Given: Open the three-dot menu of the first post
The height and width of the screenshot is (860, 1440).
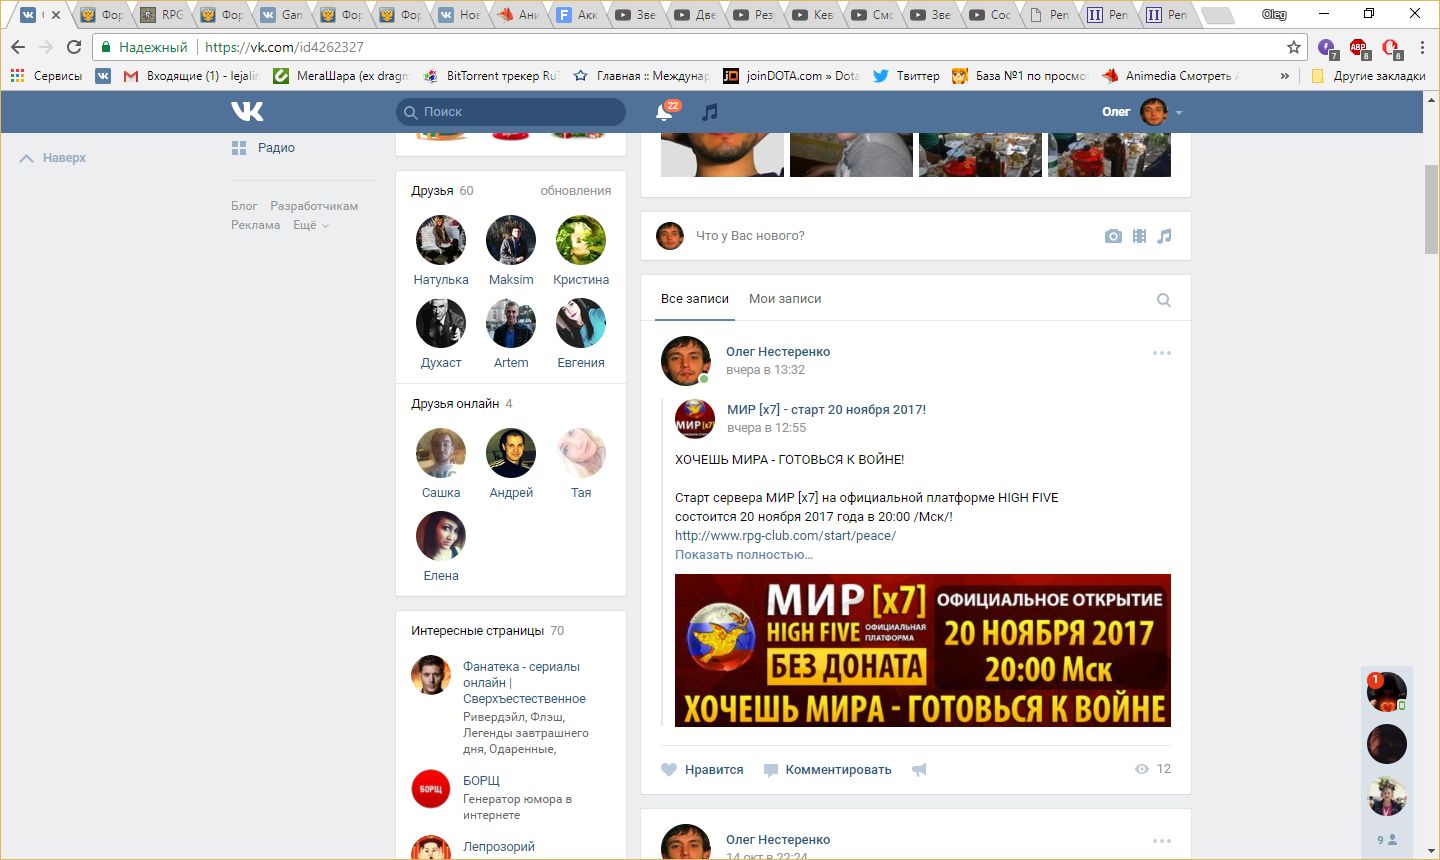Looking at the screenshot, I should coord(1161,353).
